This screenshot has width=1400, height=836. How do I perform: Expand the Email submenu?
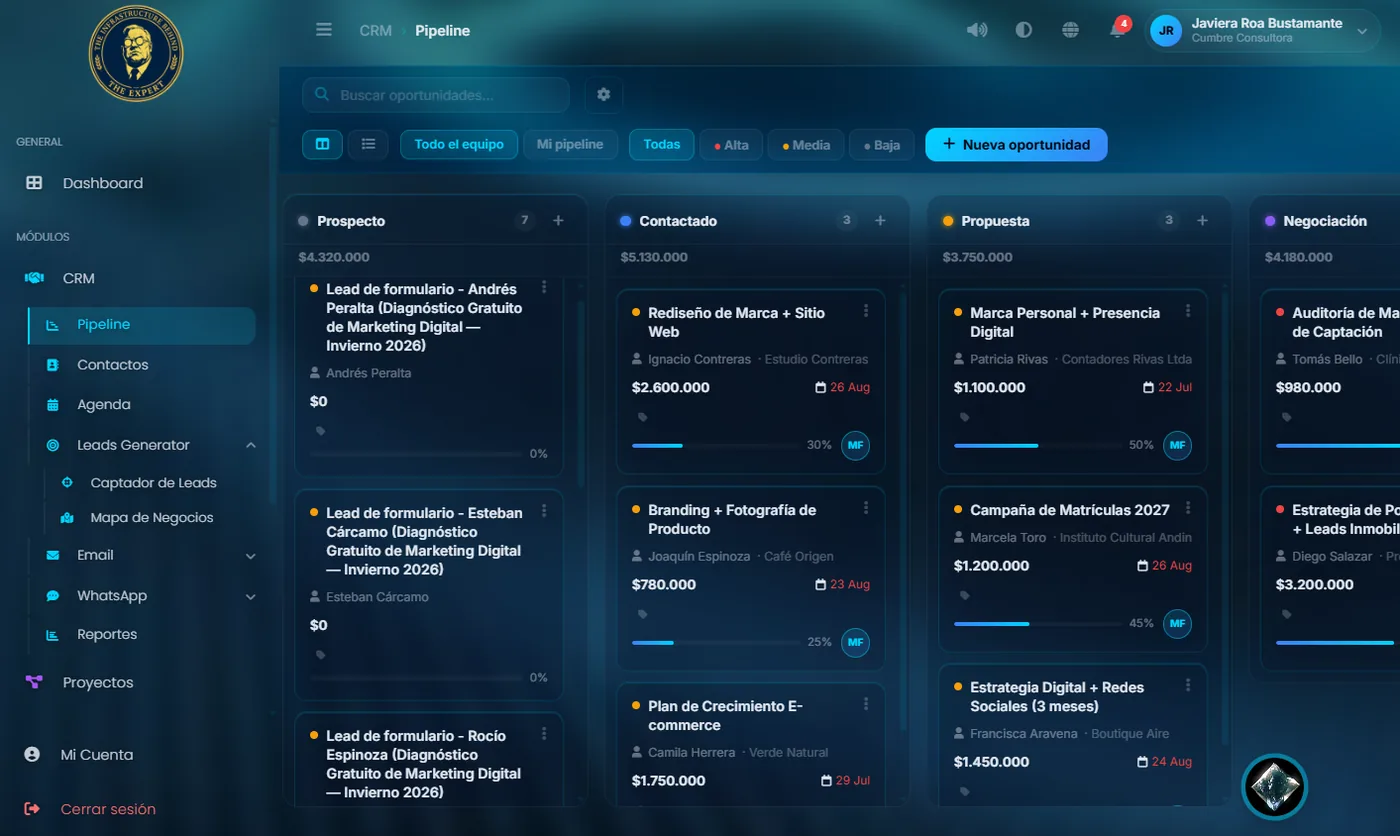coord(251,556)
